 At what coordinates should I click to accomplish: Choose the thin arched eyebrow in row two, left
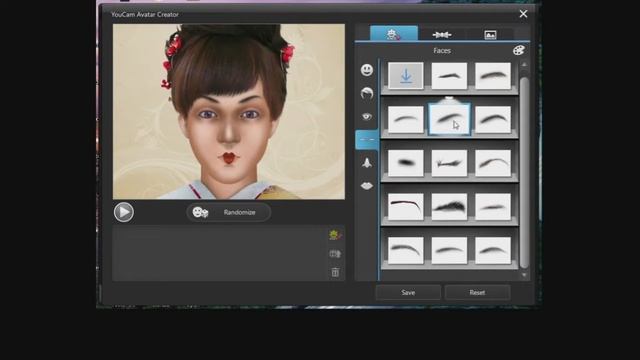[406, 120]
